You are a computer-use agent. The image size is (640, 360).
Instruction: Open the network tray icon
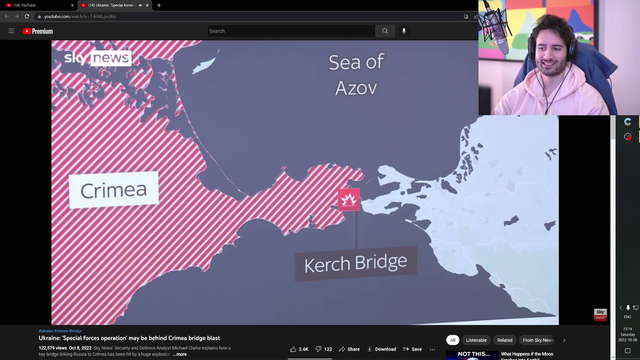636,308
